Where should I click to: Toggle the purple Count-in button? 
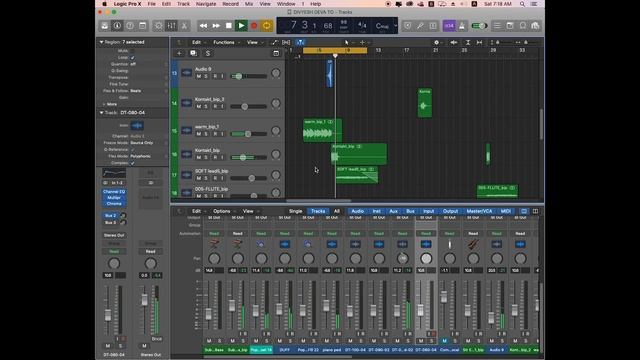(x=449, y=26)
